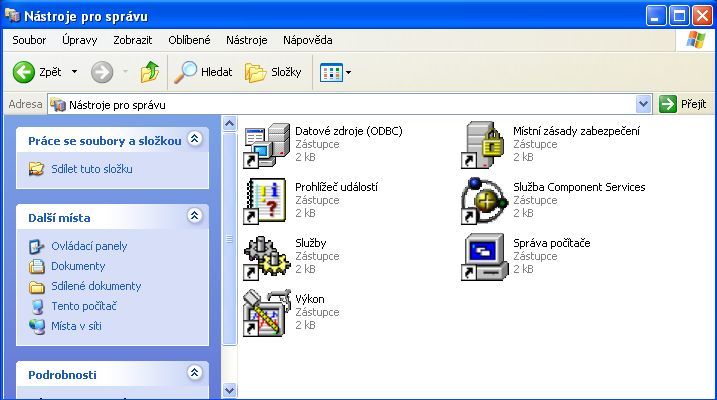
Task: Select the Služba Component Services label
Action: 579,187
